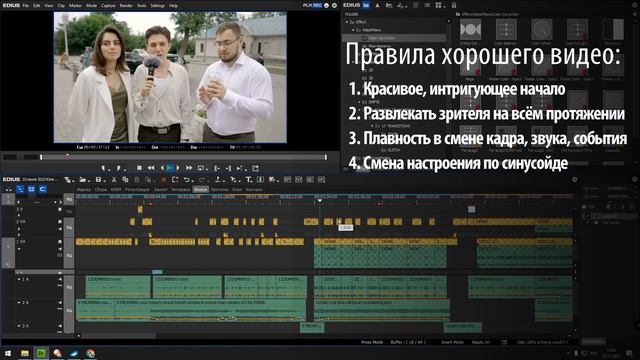Viewport: 640px width, 360px height.
Task: Toggle the third blue timeline mode button
Action: click(x=42, y=189)
